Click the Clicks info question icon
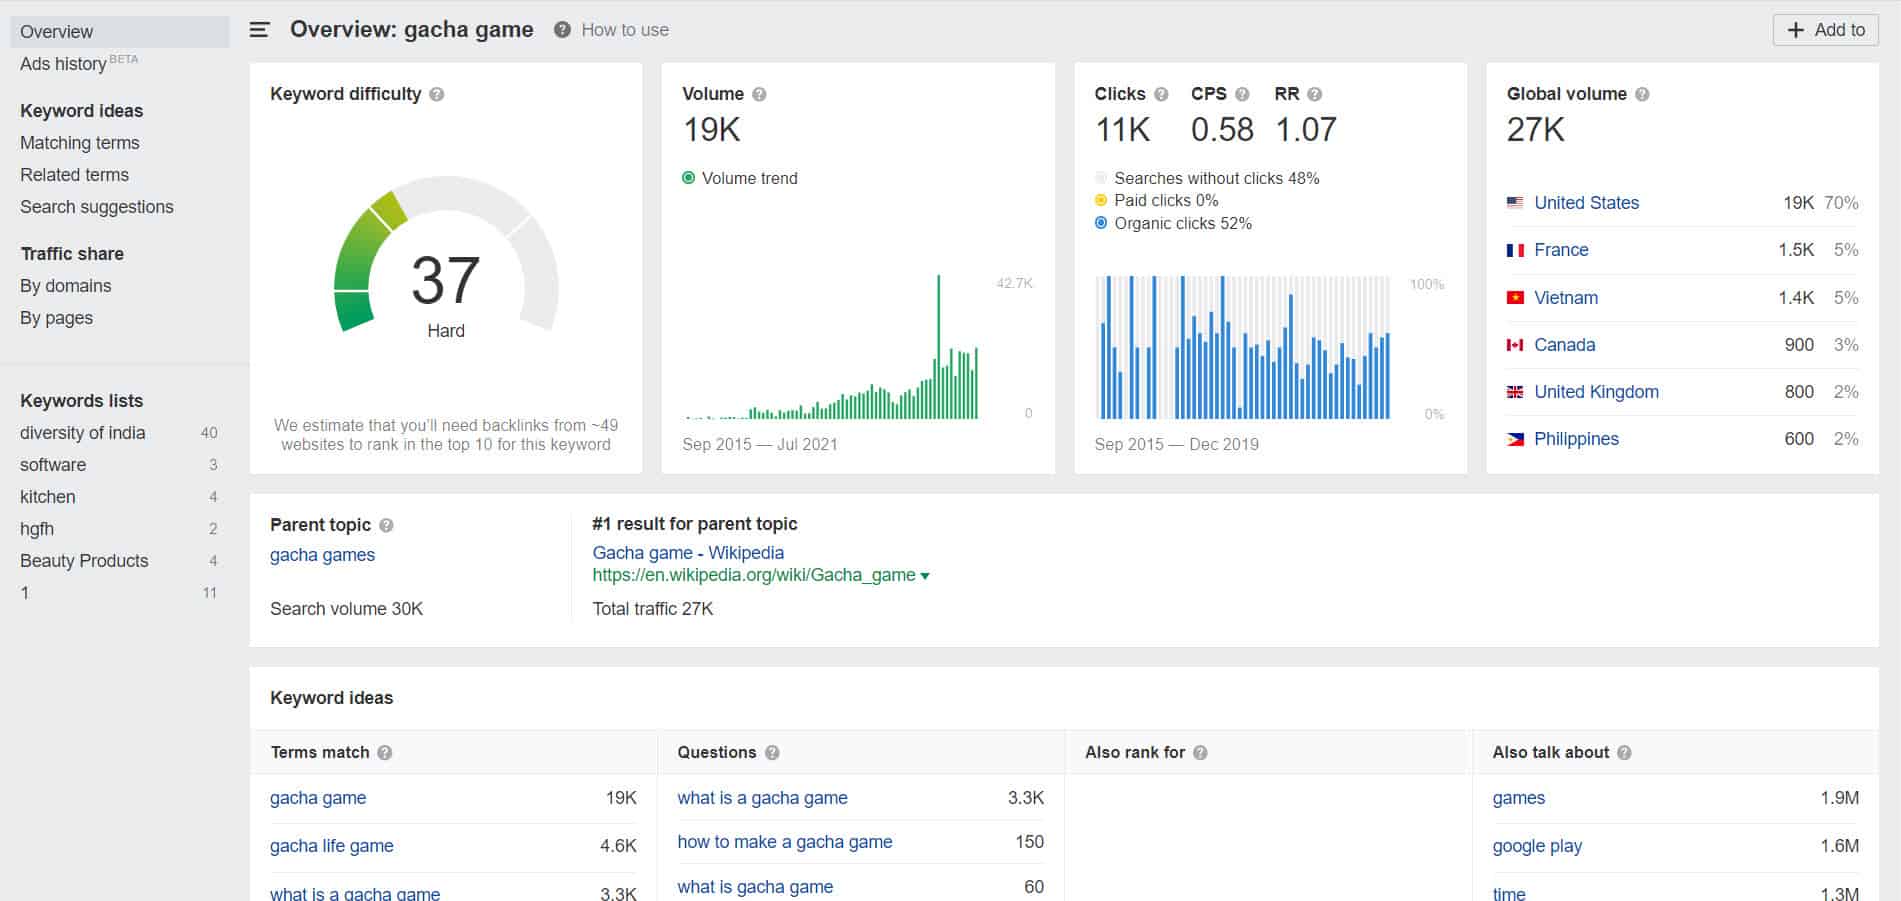 (x=1161, y=94)
